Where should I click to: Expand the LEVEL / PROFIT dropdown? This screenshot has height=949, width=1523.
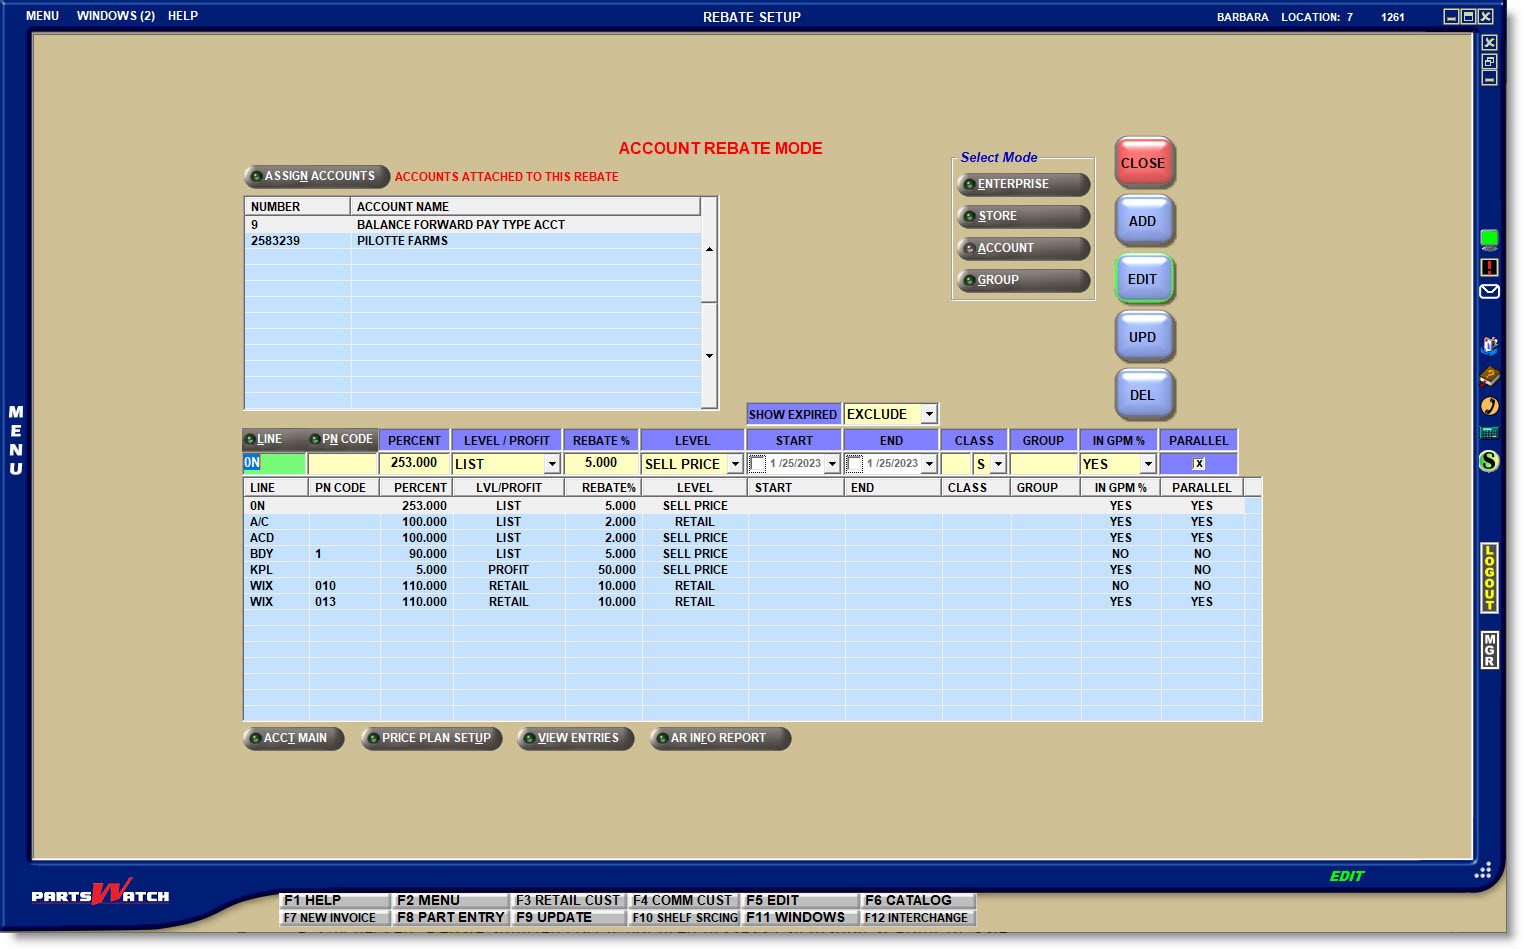pyautogui.click(x=551, y=464)
